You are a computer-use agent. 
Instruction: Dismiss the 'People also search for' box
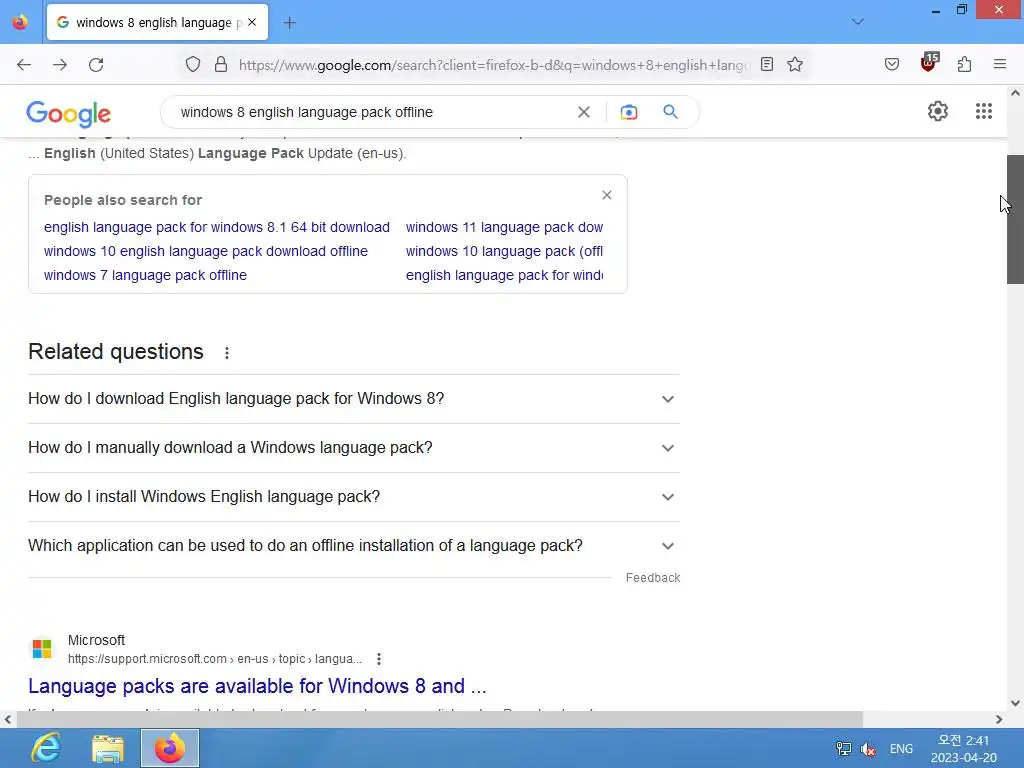(x=607, y=195)
